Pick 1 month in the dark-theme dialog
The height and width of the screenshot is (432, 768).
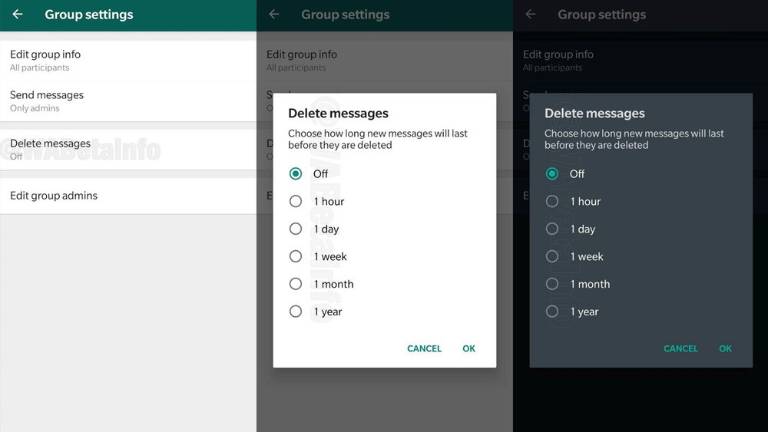pyautogui.click(x=552, y=284)
